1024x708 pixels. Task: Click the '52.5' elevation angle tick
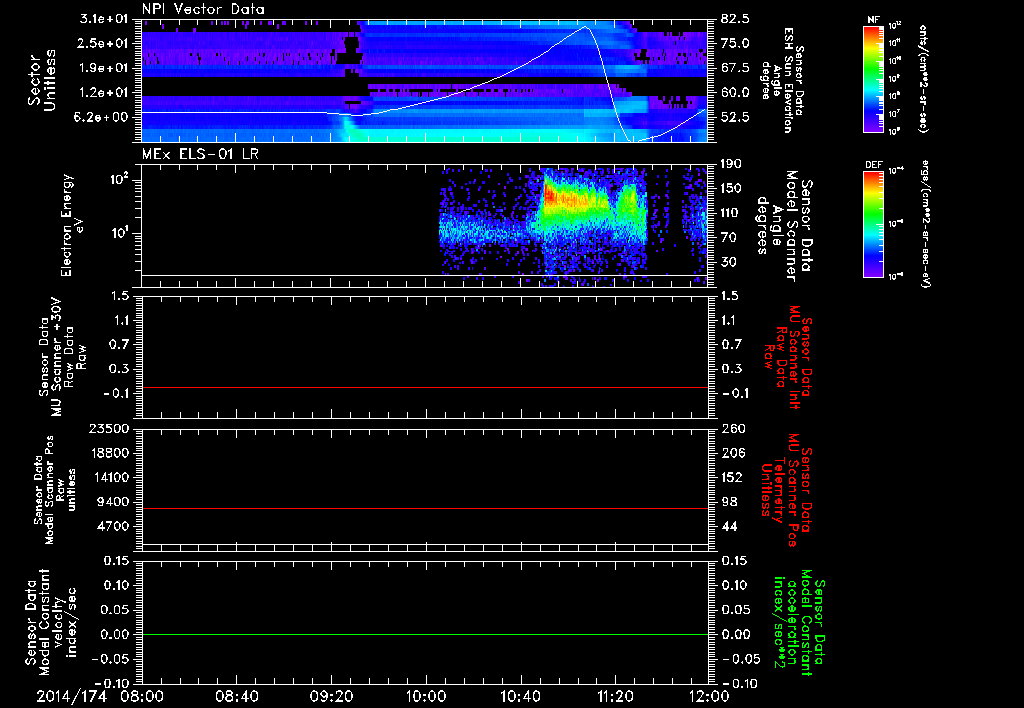pos(735,117)
